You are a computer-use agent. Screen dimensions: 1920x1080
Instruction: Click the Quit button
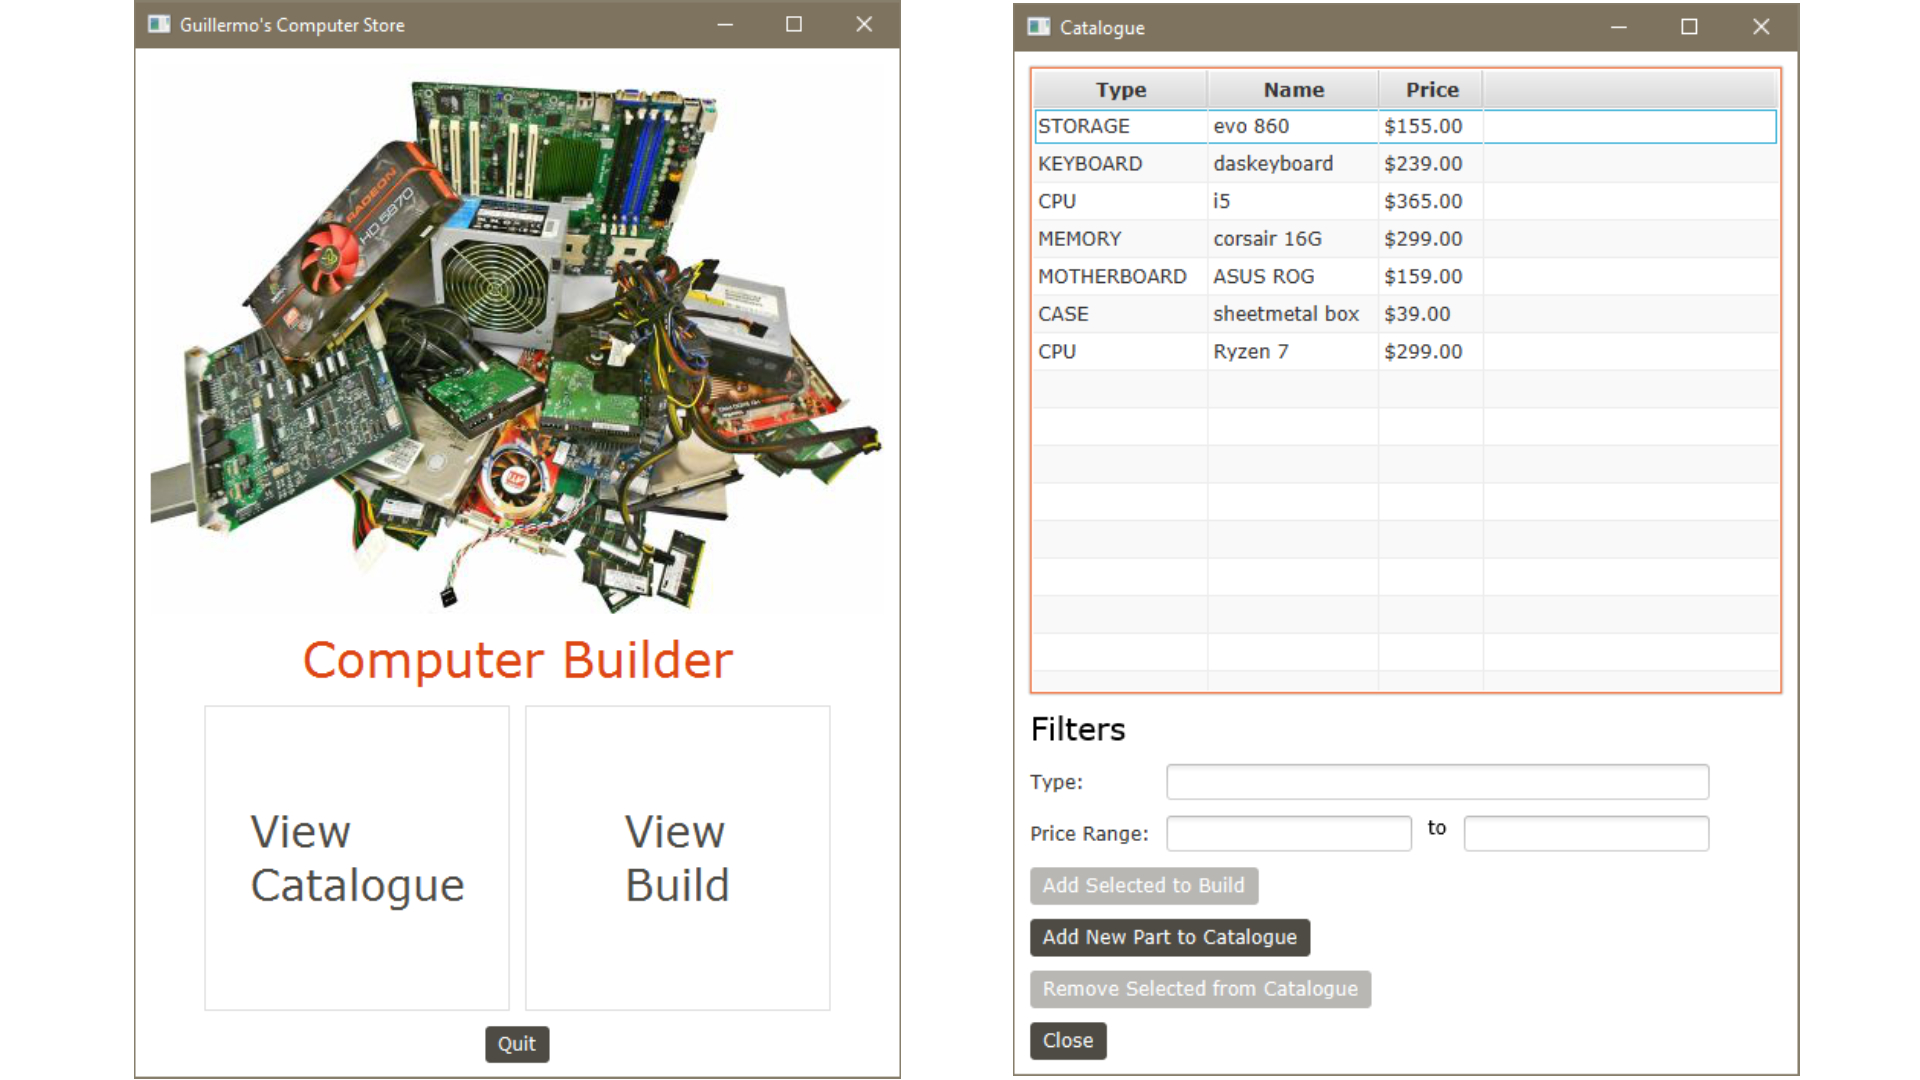pyautogui.click(x=517, y=1044)
